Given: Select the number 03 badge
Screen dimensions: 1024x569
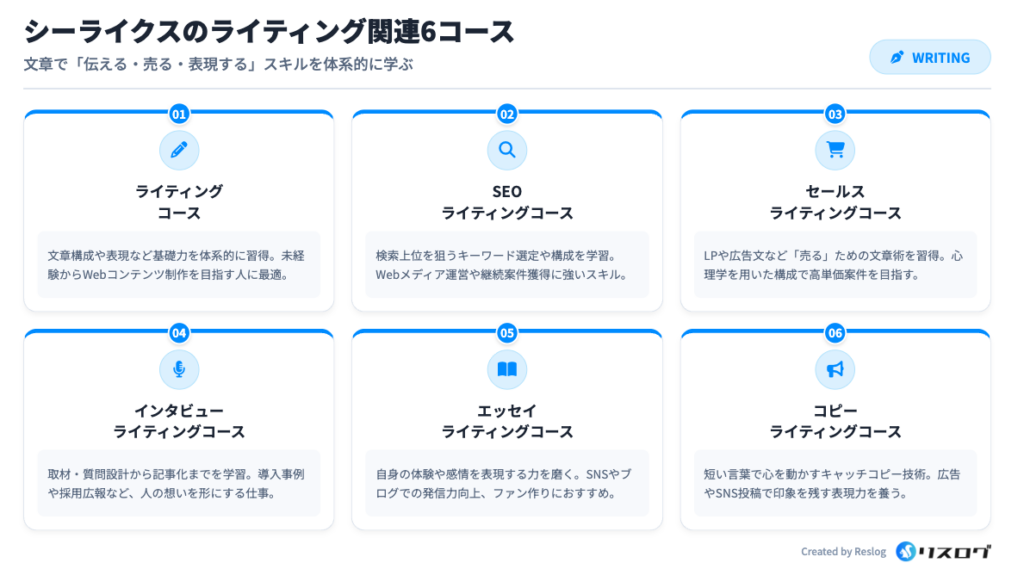Looking at the screenshot, I should (835, 114).
